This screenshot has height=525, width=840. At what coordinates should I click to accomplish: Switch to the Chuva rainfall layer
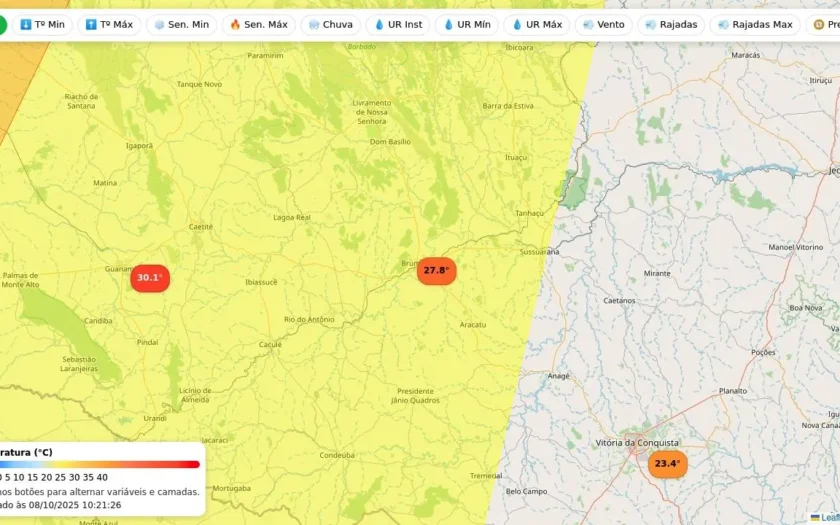(331, 25)
